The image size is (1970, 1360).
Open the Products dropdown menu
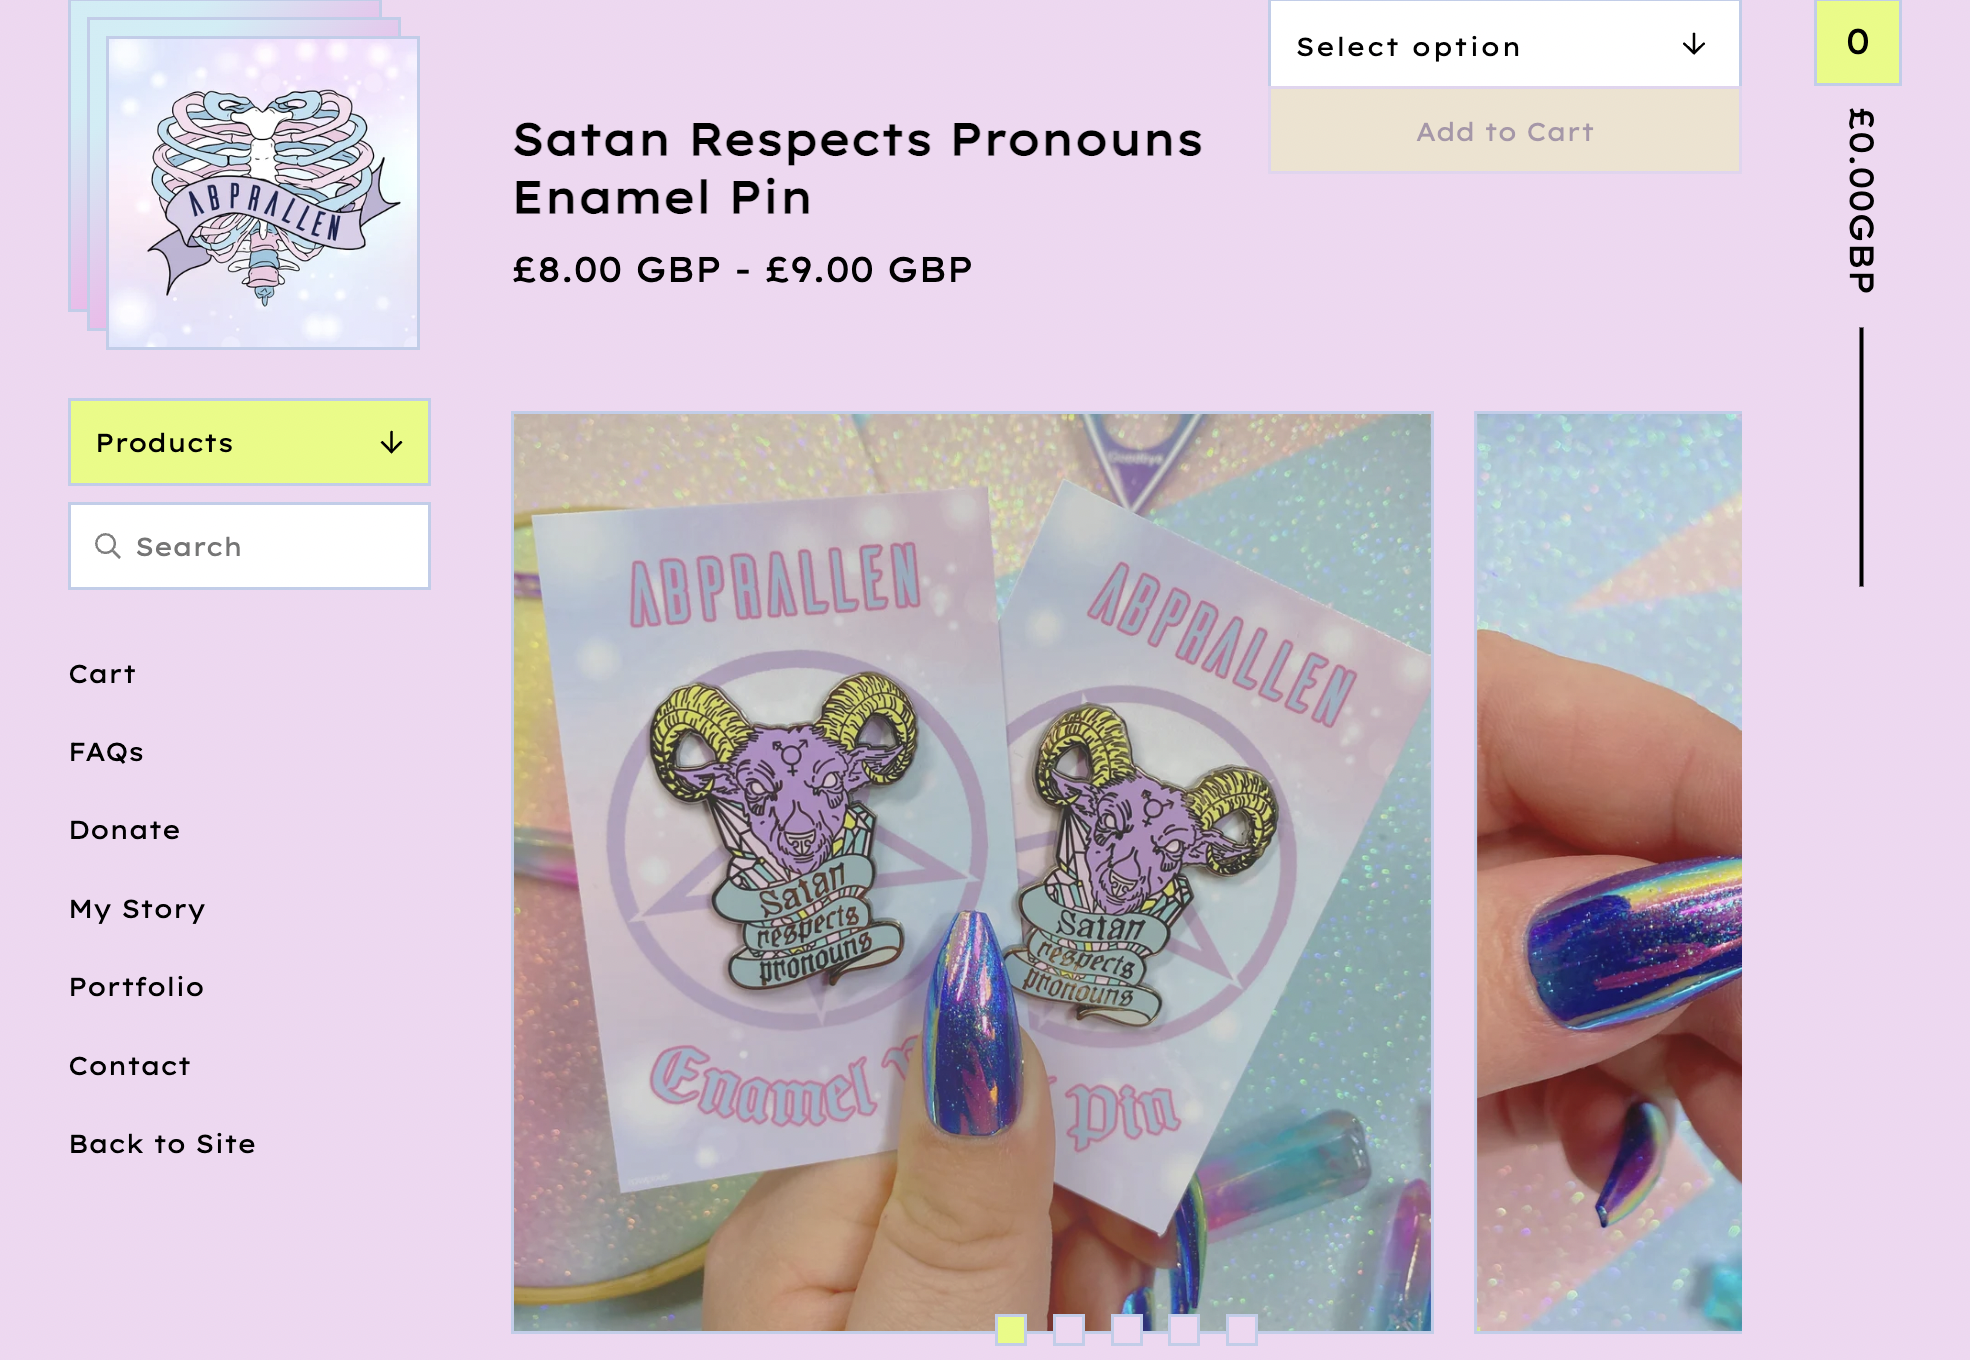(x=249, y=442)
